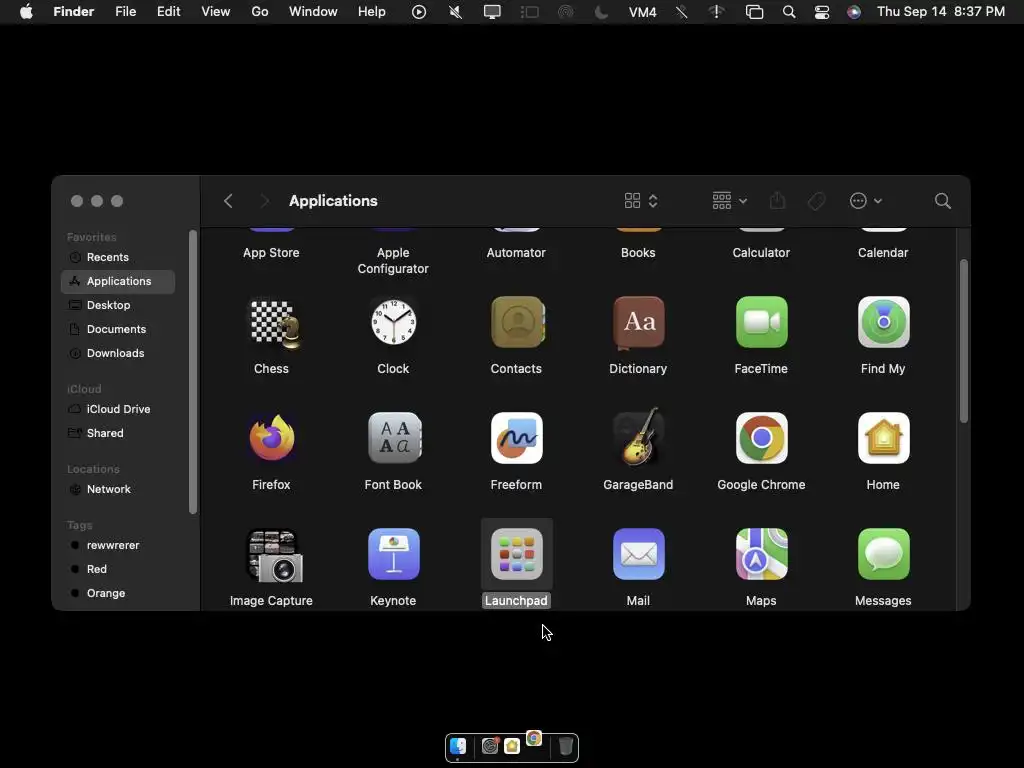1024x768 pixels.
Task: Open search in the Finder toolbar
Action: tap(942, 201)
